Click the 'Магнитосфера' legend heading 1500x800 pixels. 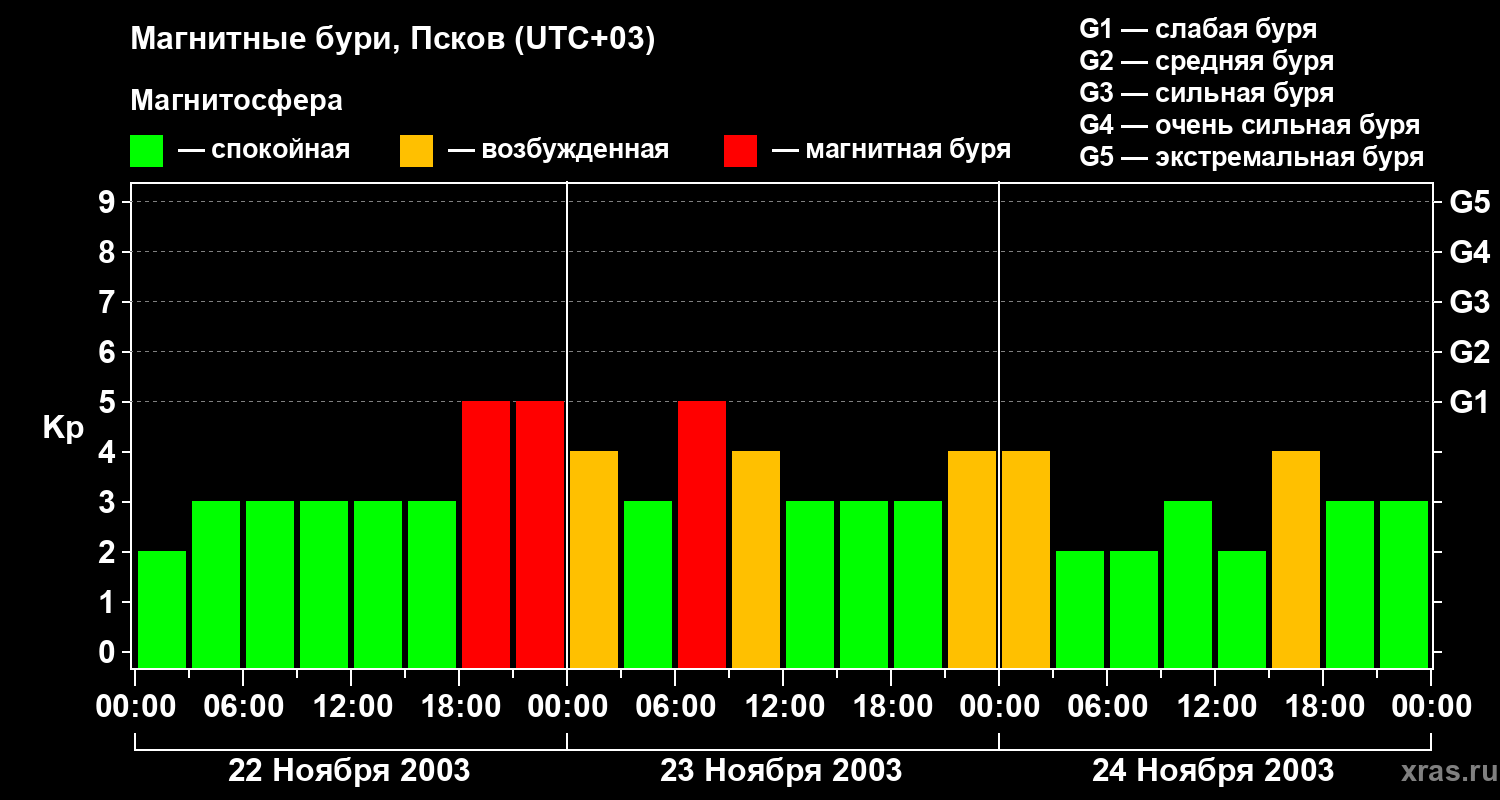tap(237, 101)
